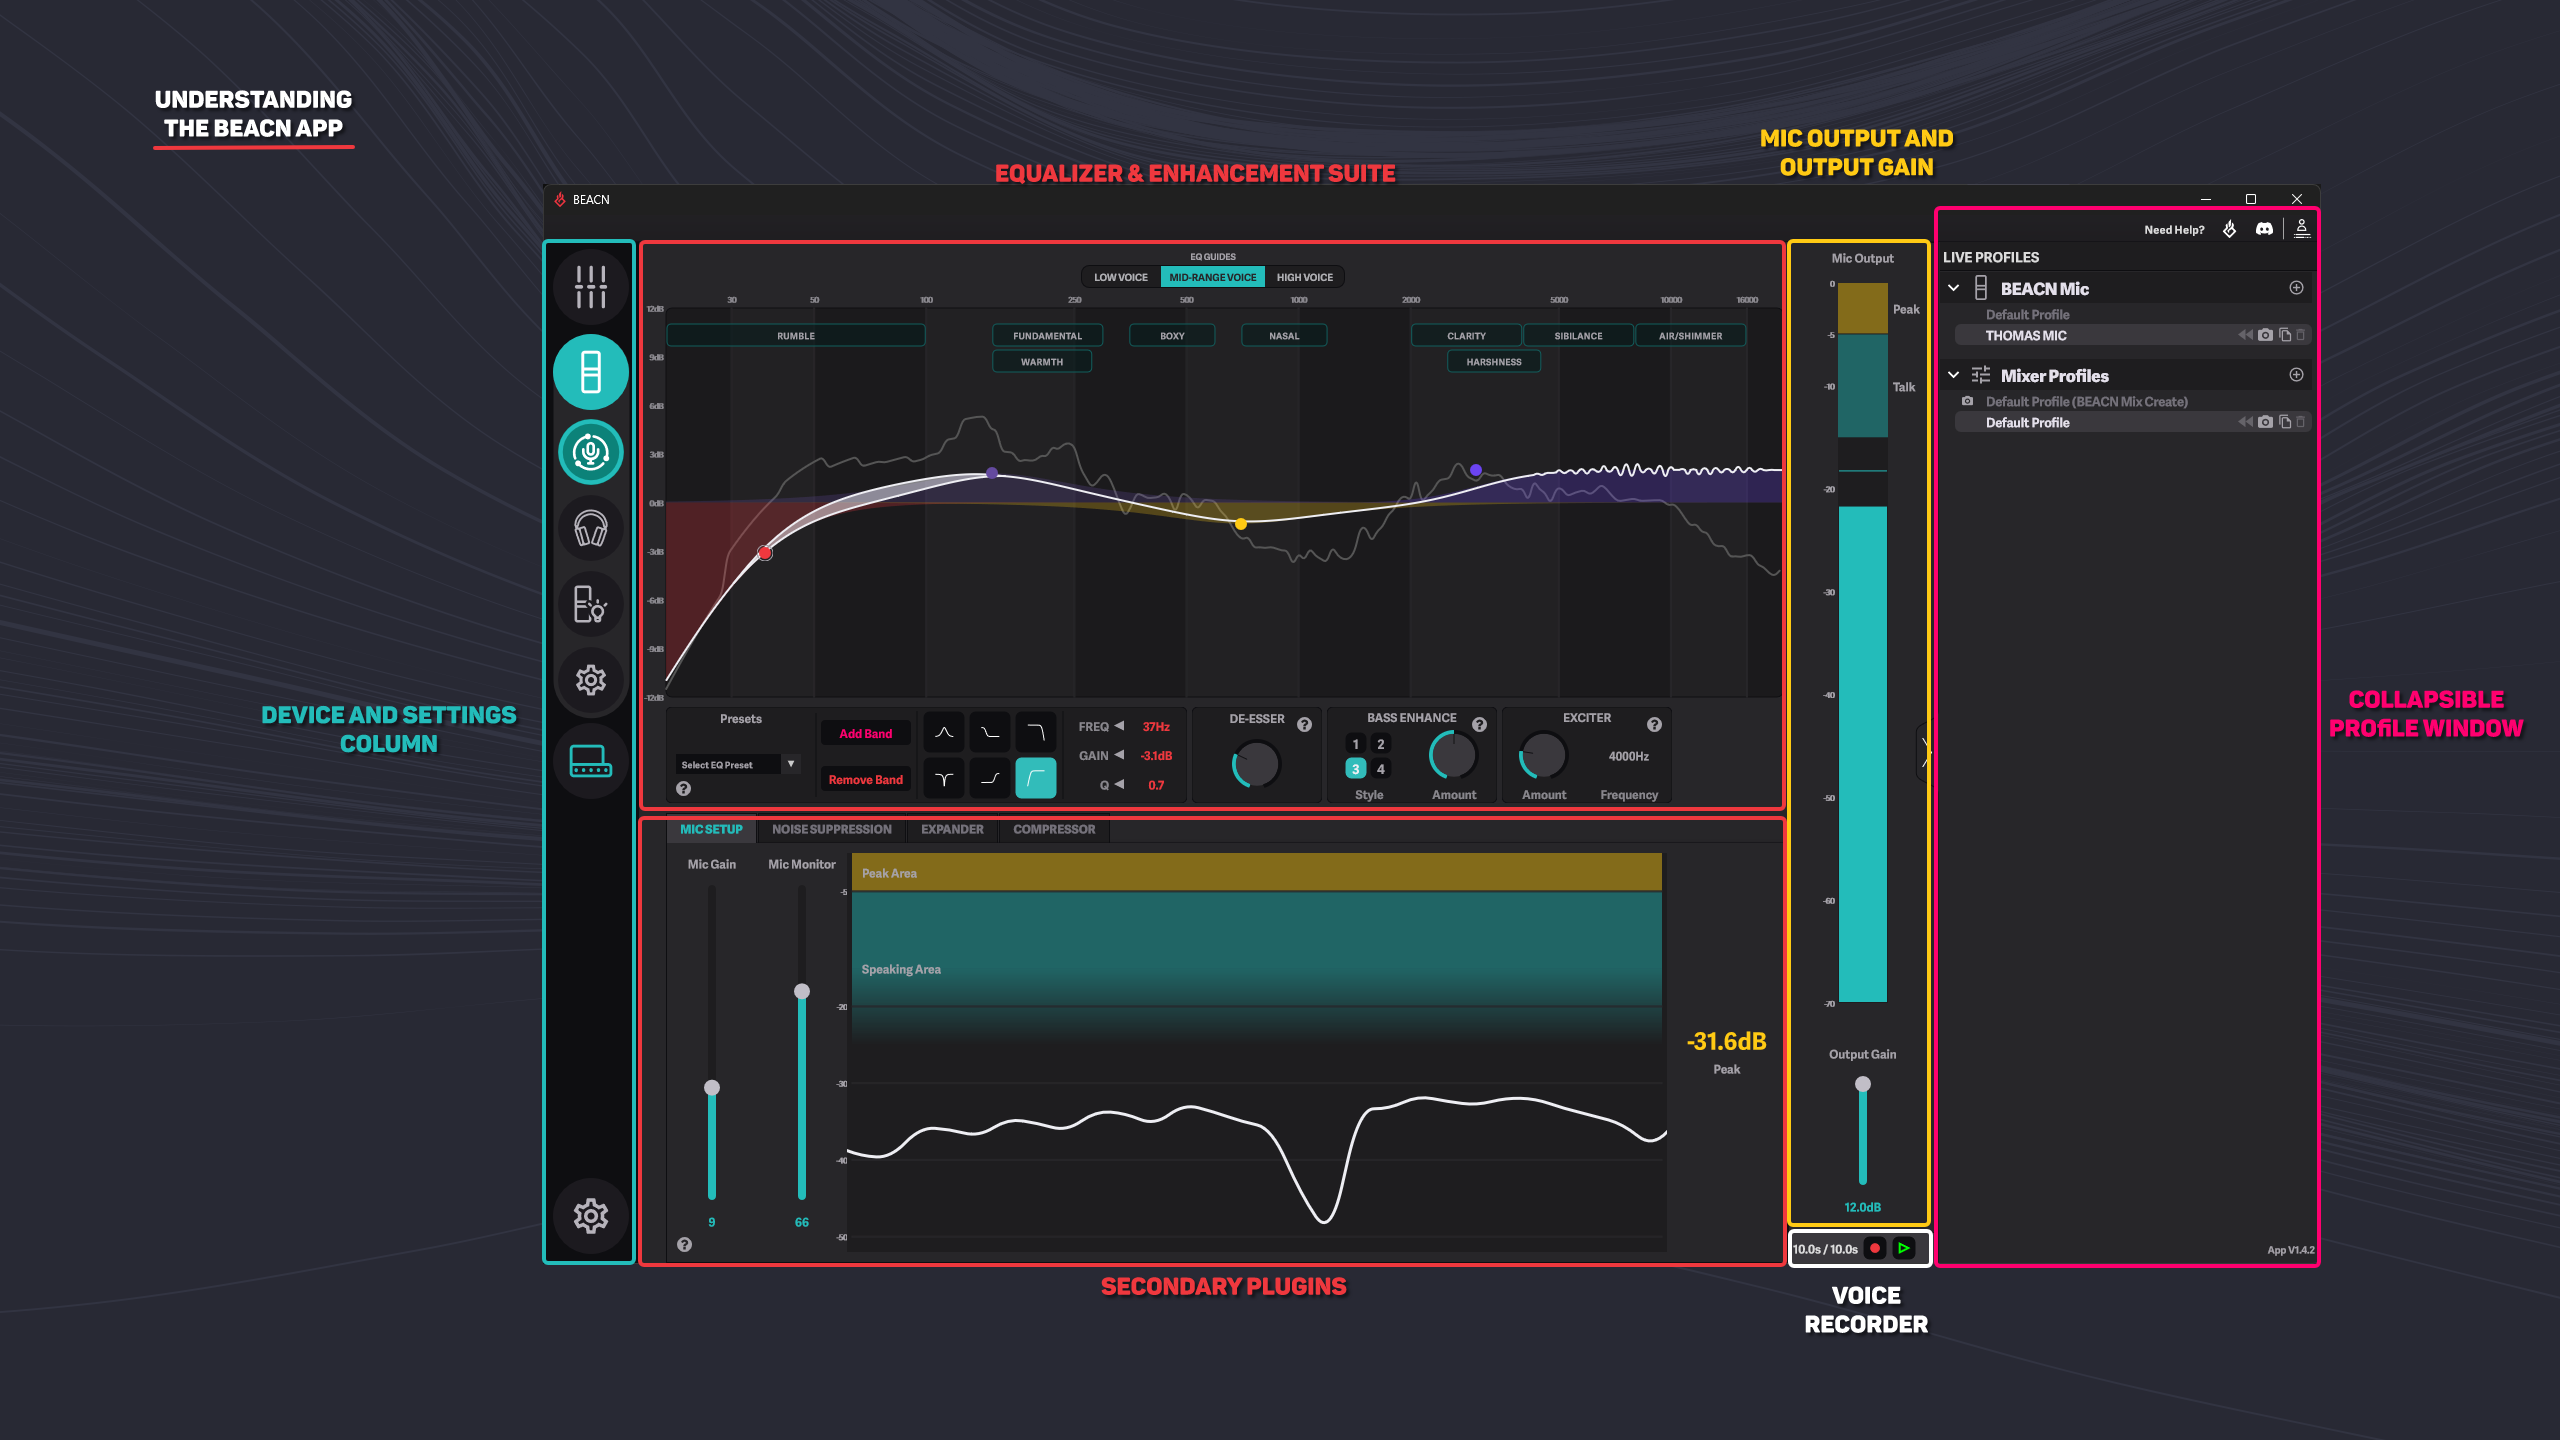Select the notch filter band shape
This screenshot has height=1440, width=2560.
[x=944, y=778]
